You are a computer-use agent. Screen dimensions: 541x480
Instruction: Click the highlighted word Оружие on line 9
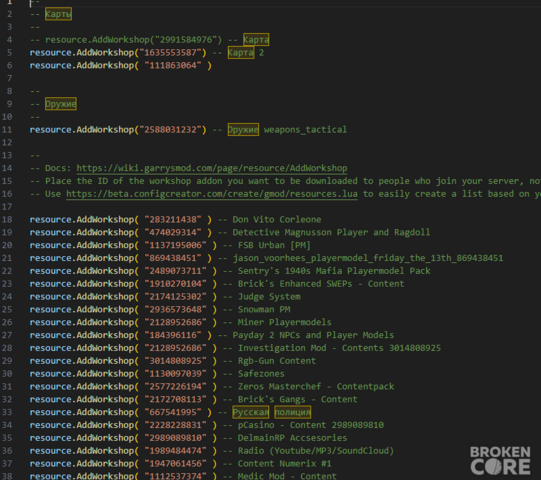tap(61, 104)
